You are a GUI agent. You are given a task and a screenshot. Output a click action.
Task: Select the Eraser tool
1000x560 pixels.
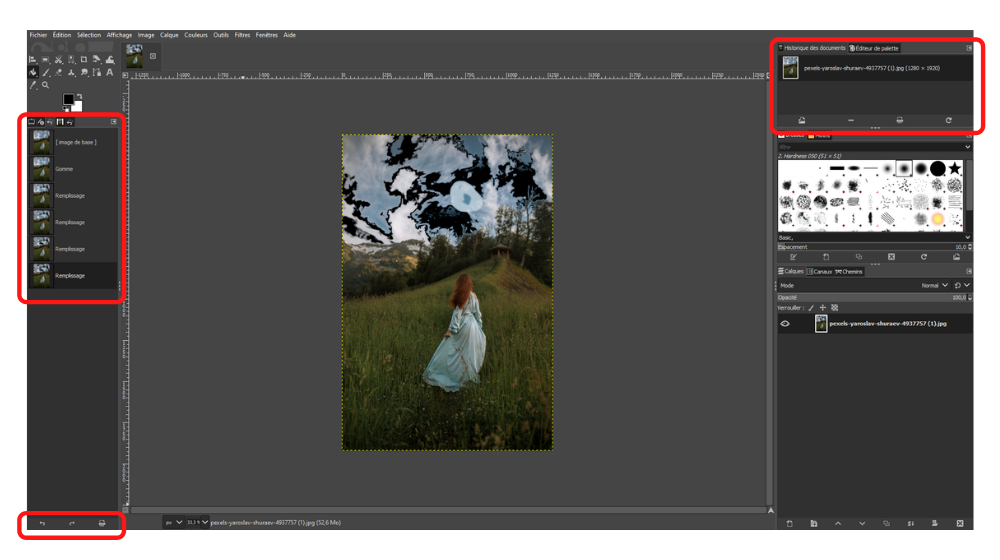(x=59, y=72)
